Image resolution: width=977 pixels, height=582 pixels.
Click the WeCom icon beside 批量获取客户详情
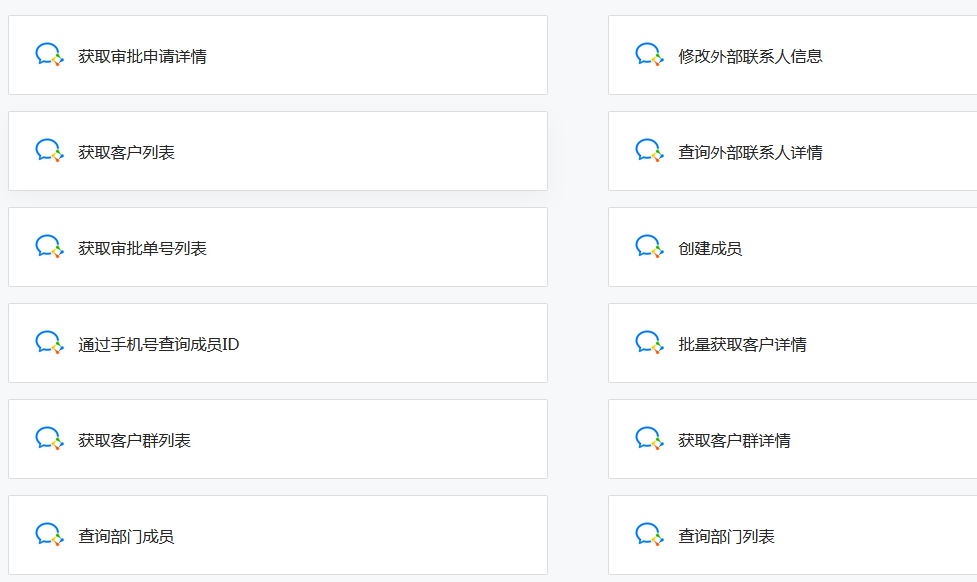point(649,343)
